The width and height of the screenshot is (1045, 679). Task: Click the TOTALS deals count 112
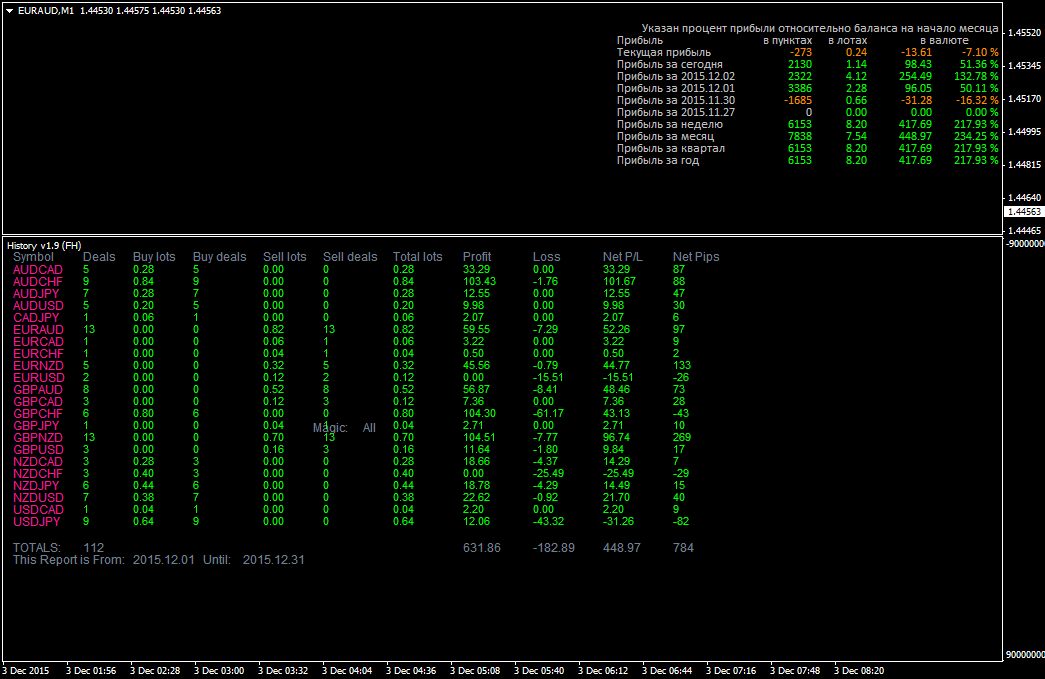[x=93, y=548]
